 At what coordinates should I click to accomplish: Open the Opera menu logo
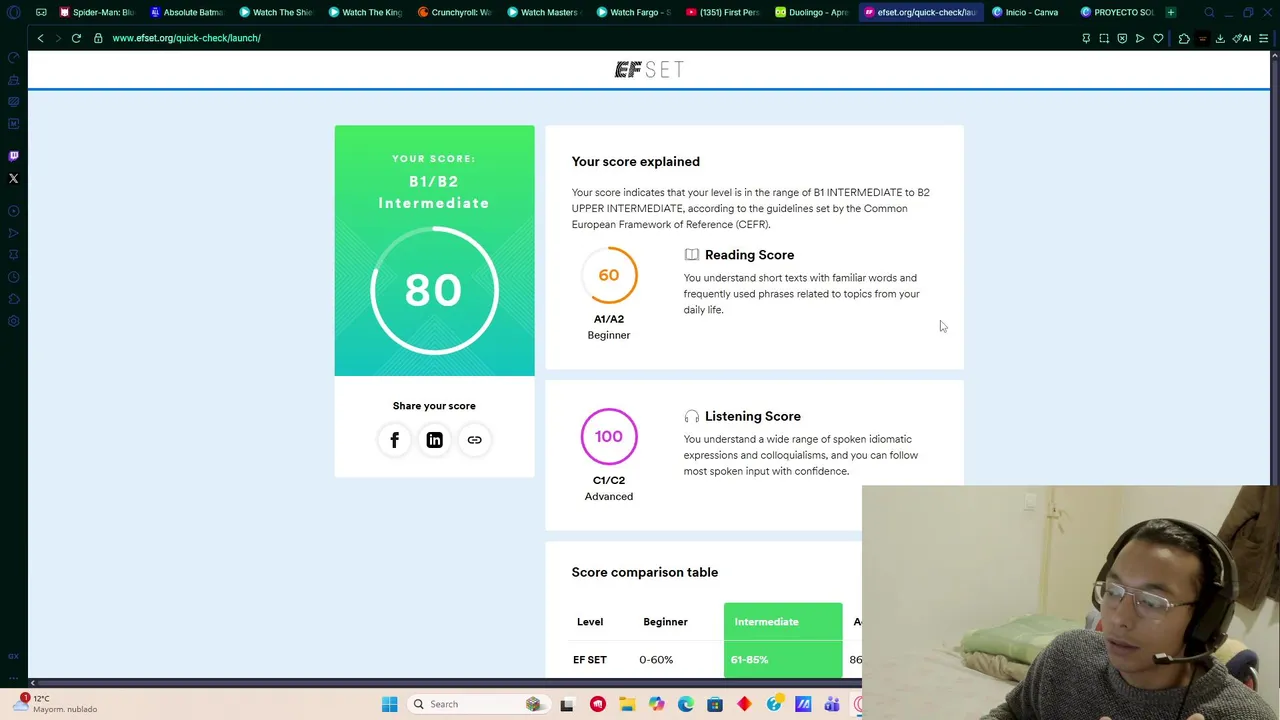coord(13,12)
